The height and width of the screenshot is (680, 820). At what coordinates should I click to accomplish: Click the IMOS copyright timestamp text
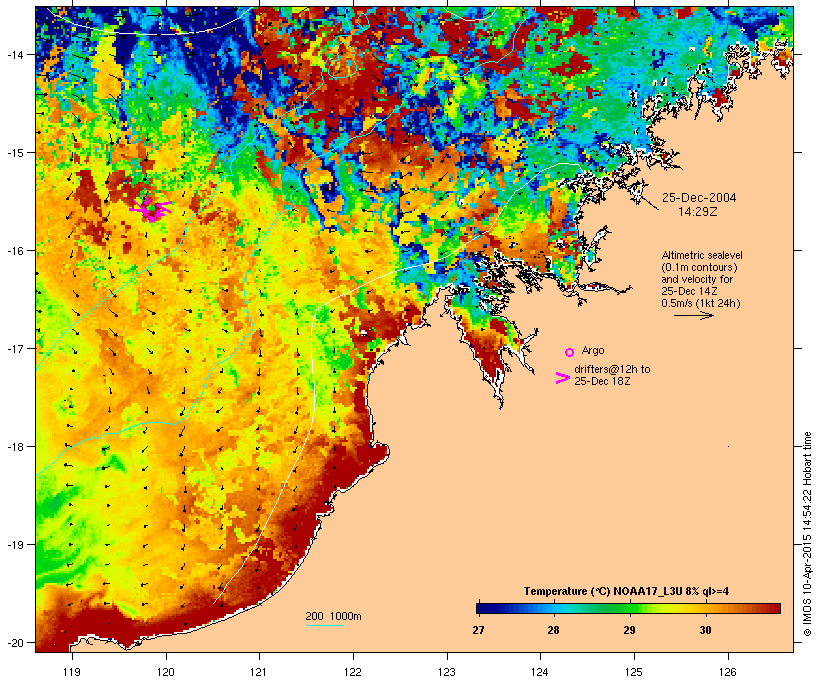point(807,534)
